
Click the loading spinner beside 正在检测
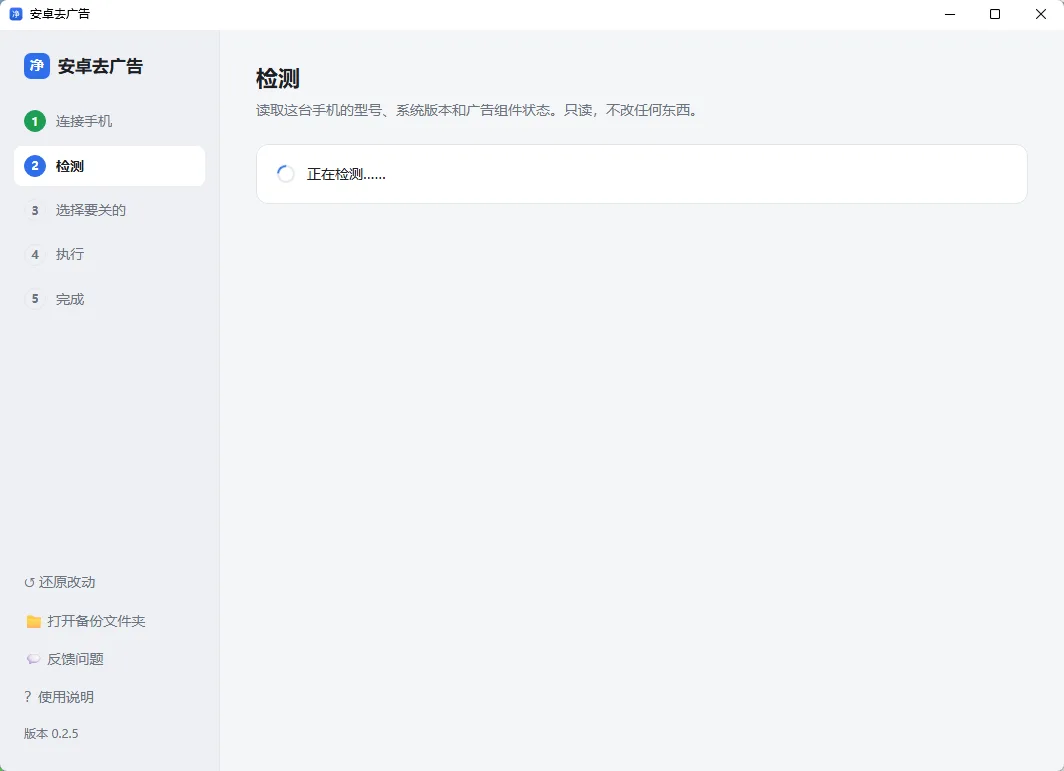coord(286,174)
